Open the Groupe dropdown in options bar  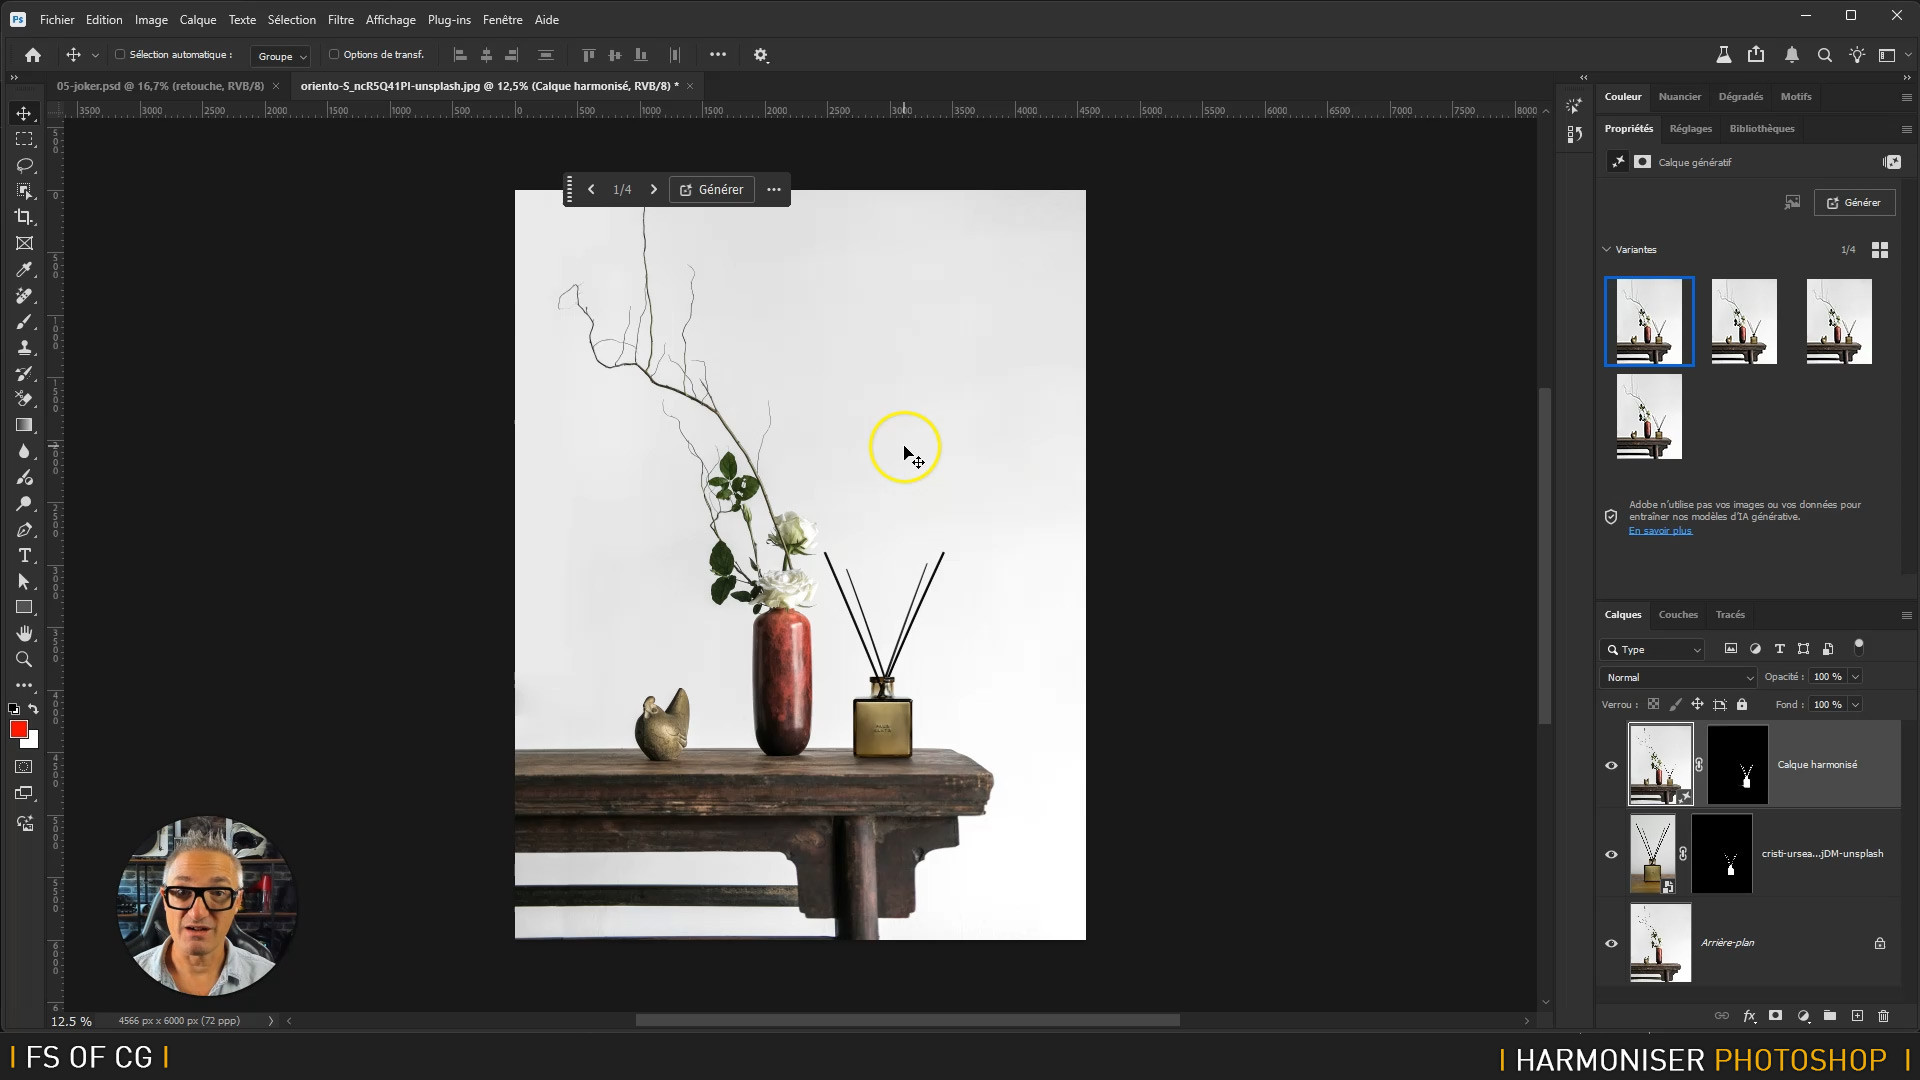[x=280, y=56]
